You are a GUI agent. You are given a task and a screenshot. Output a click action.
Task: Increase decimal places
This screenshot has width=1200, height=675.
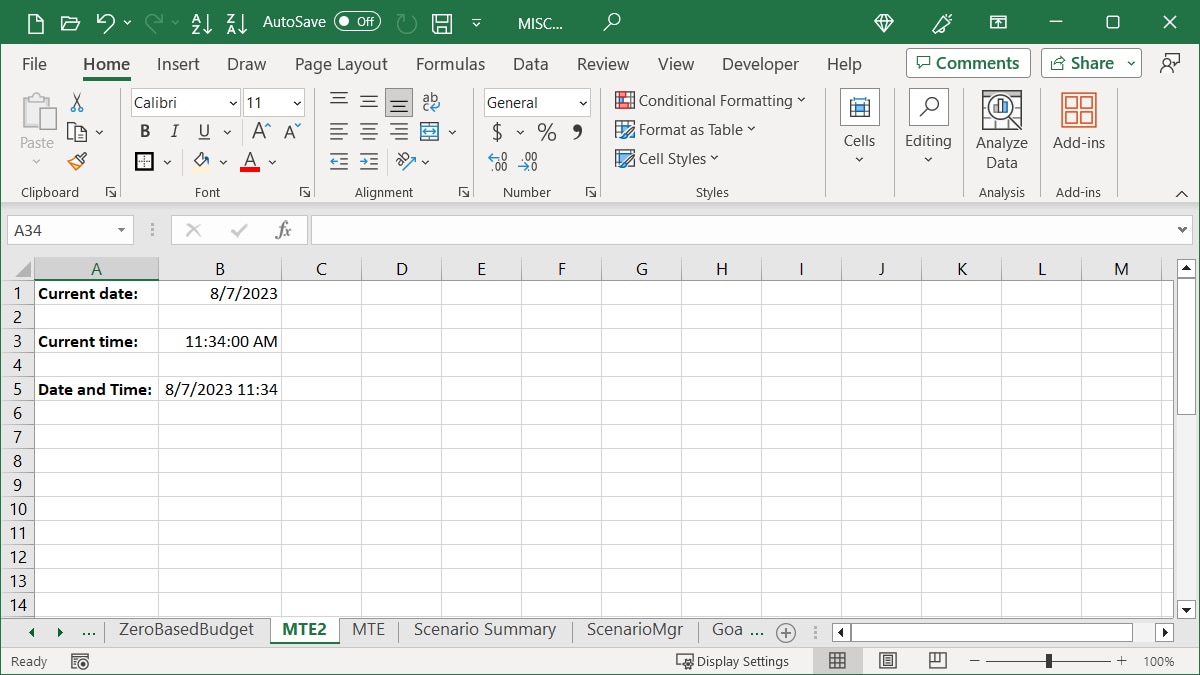pyautogui.click(x=497, y=161)
